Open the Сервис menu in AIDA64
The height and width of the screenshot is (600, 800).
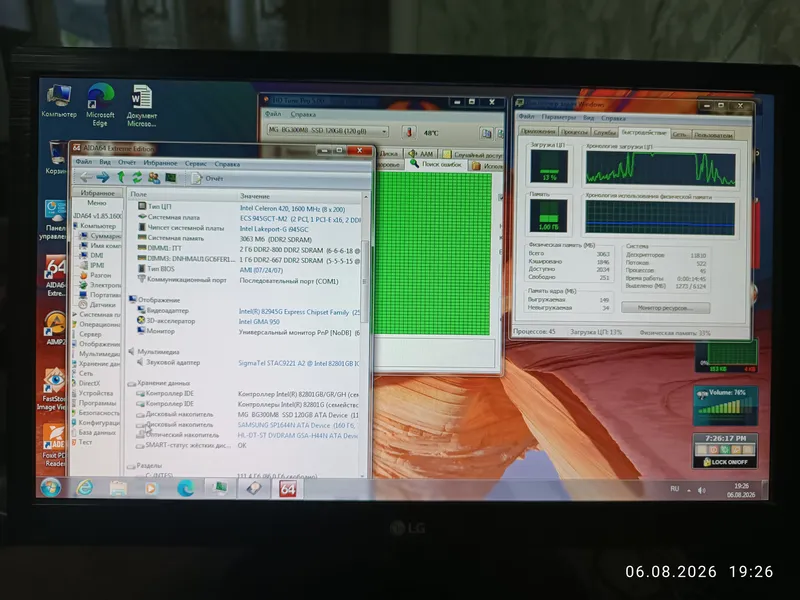(195, 164)
